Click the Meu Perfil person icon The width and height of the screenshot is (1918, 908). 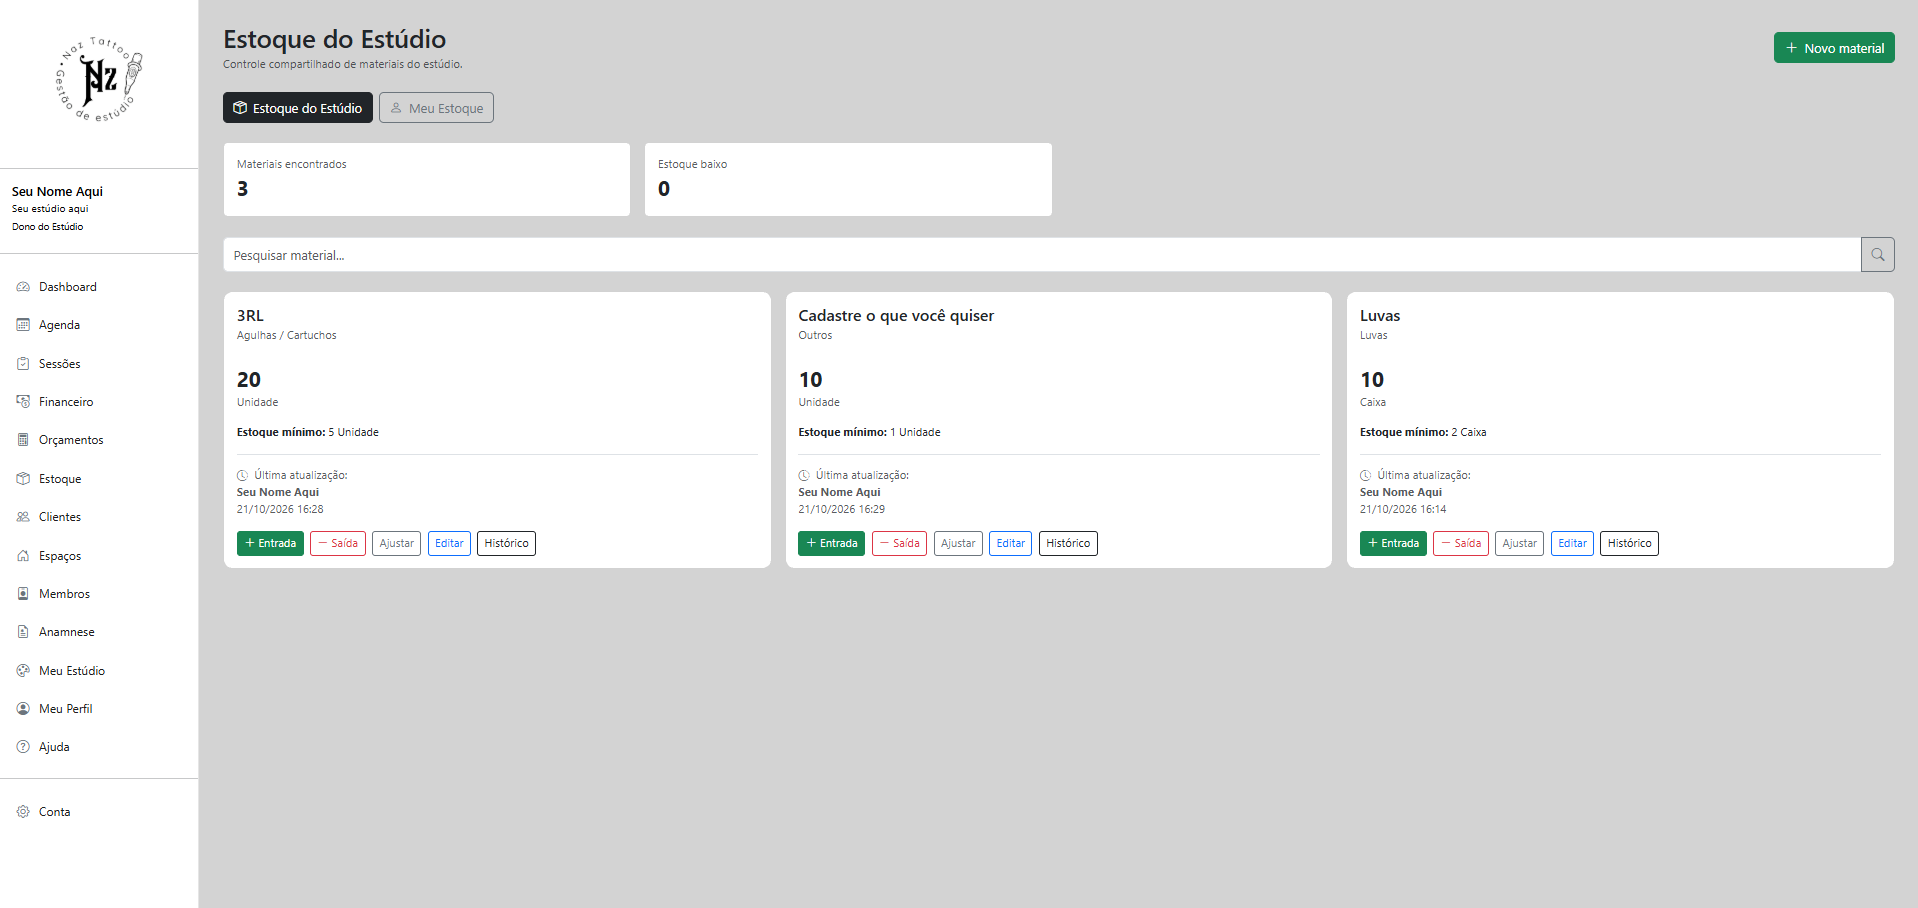point(23,709)
